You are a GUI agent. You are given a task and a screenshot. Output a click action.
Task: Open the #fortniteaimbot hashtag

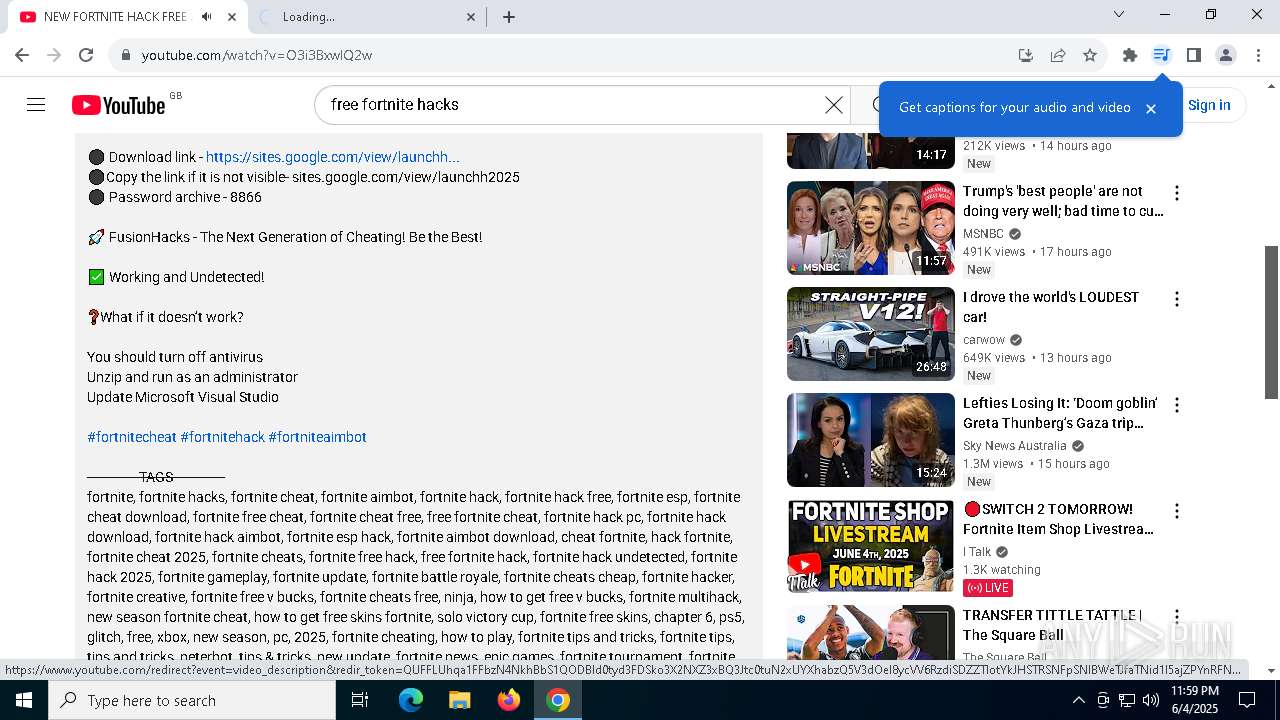(317, 437)
